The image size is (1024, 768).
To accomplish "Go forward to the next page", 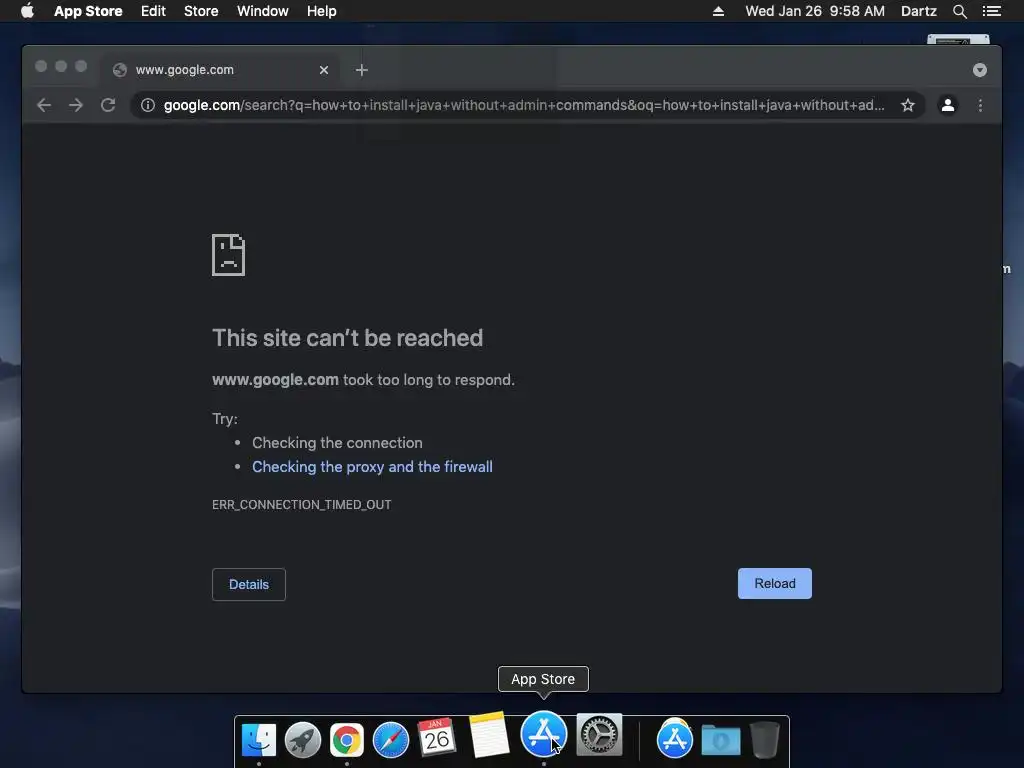I will click(x=76, y=105).
